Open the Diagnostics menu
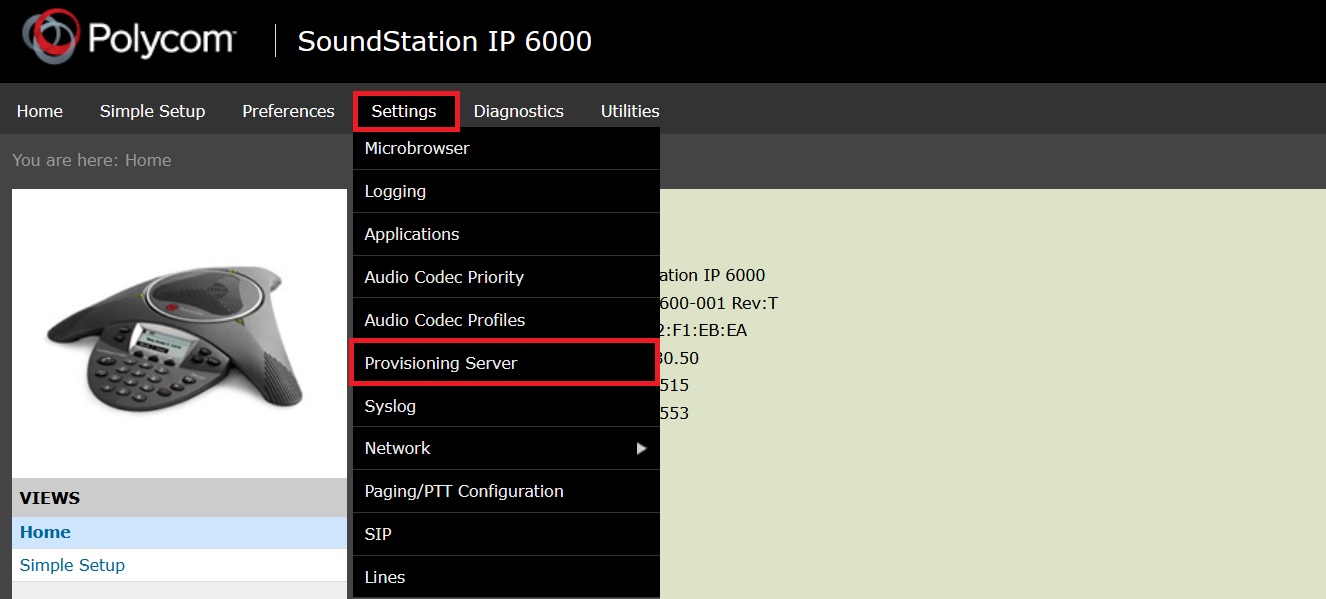1326x599 pixels. click(x=519, y=111)
